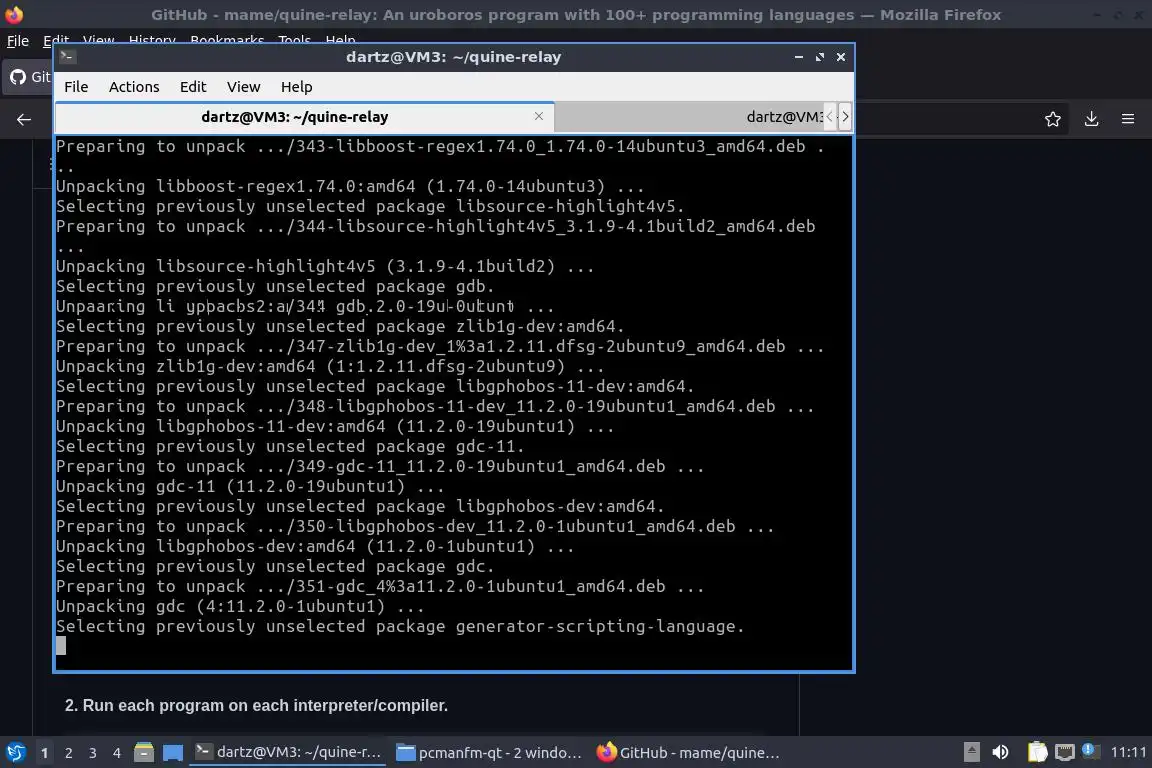The height and width of the screenshot is (768, 1152).
Task: Click the terminal window title 'dartz@VM3: ~/quine-relay'
Action: 453,57
